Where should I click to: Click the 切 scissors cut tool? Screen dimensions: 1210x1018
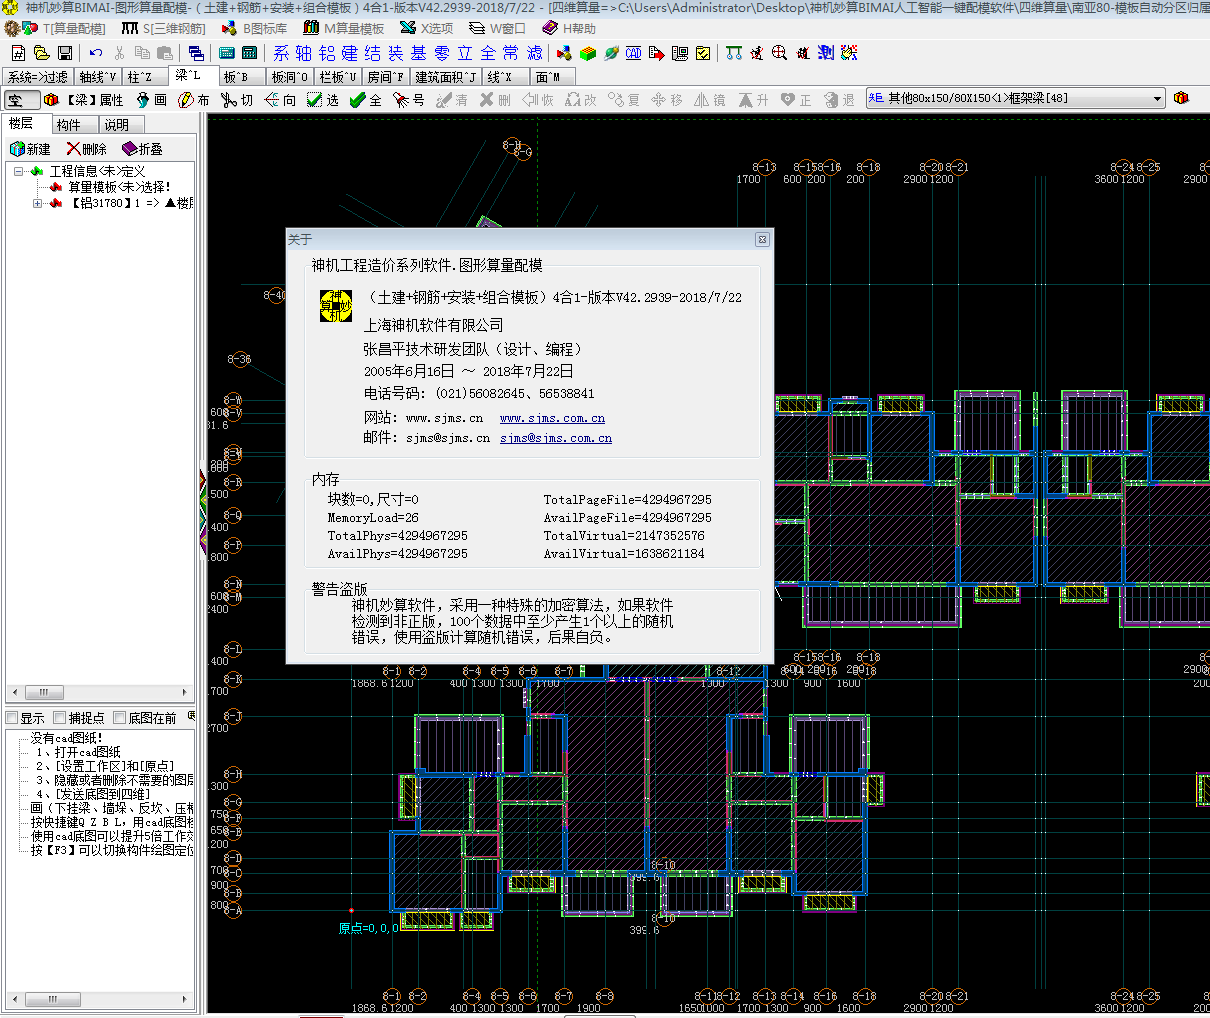pyautogui.click(x=237, y=100)
